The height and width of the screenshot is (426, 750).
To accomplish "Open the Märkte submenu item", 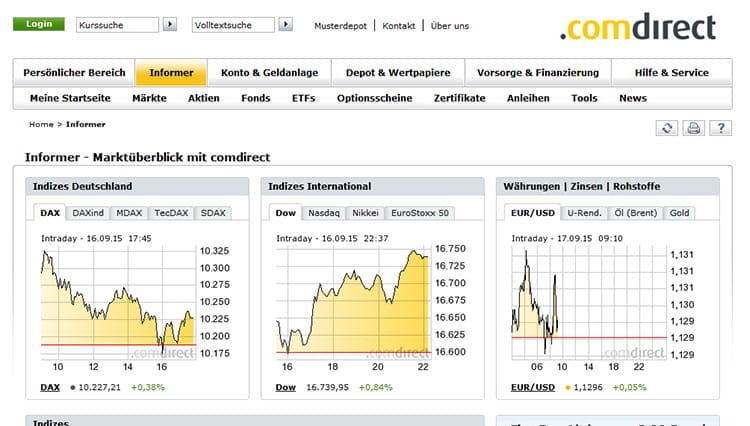I will click(x=149, y=98).
